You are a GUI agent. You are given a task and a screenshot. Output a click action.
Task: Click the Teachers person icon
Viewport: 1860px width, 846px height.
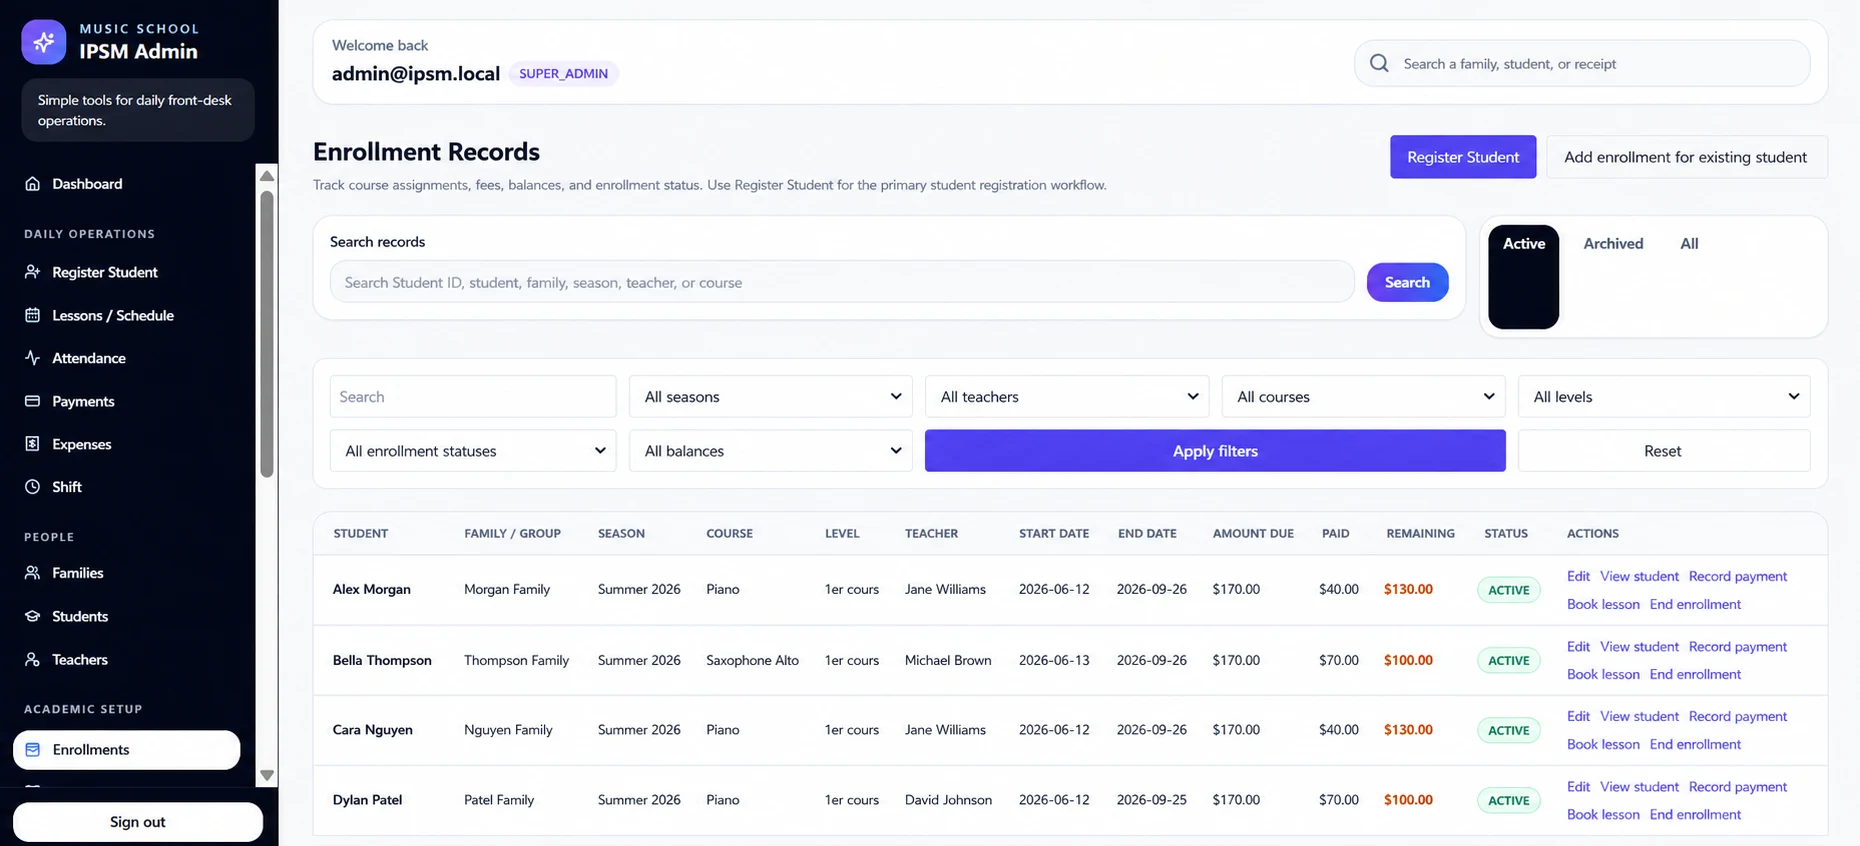click(x=32, y=660)
